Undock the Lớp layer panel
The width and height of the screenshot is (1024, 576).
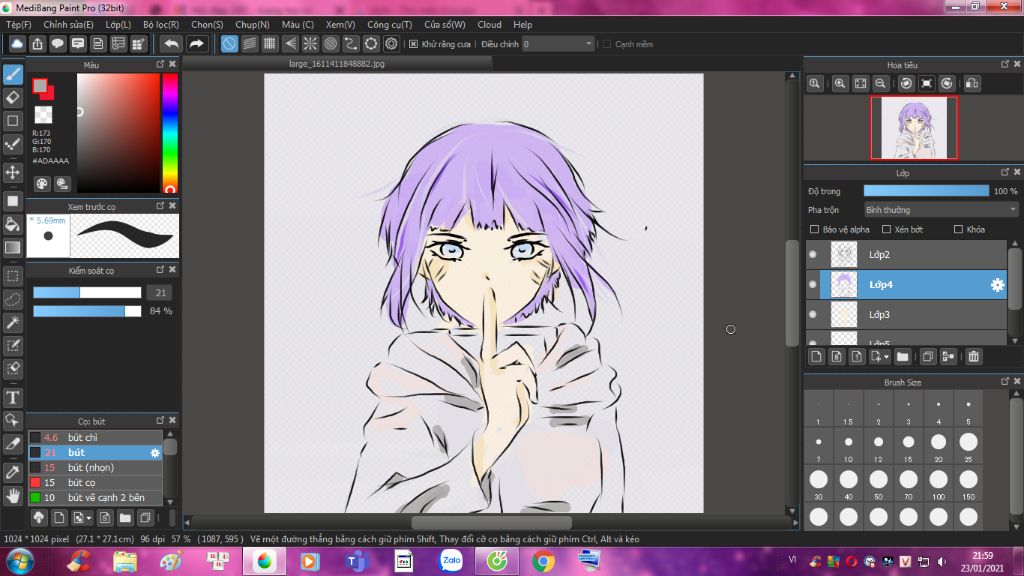[1005, 172]
